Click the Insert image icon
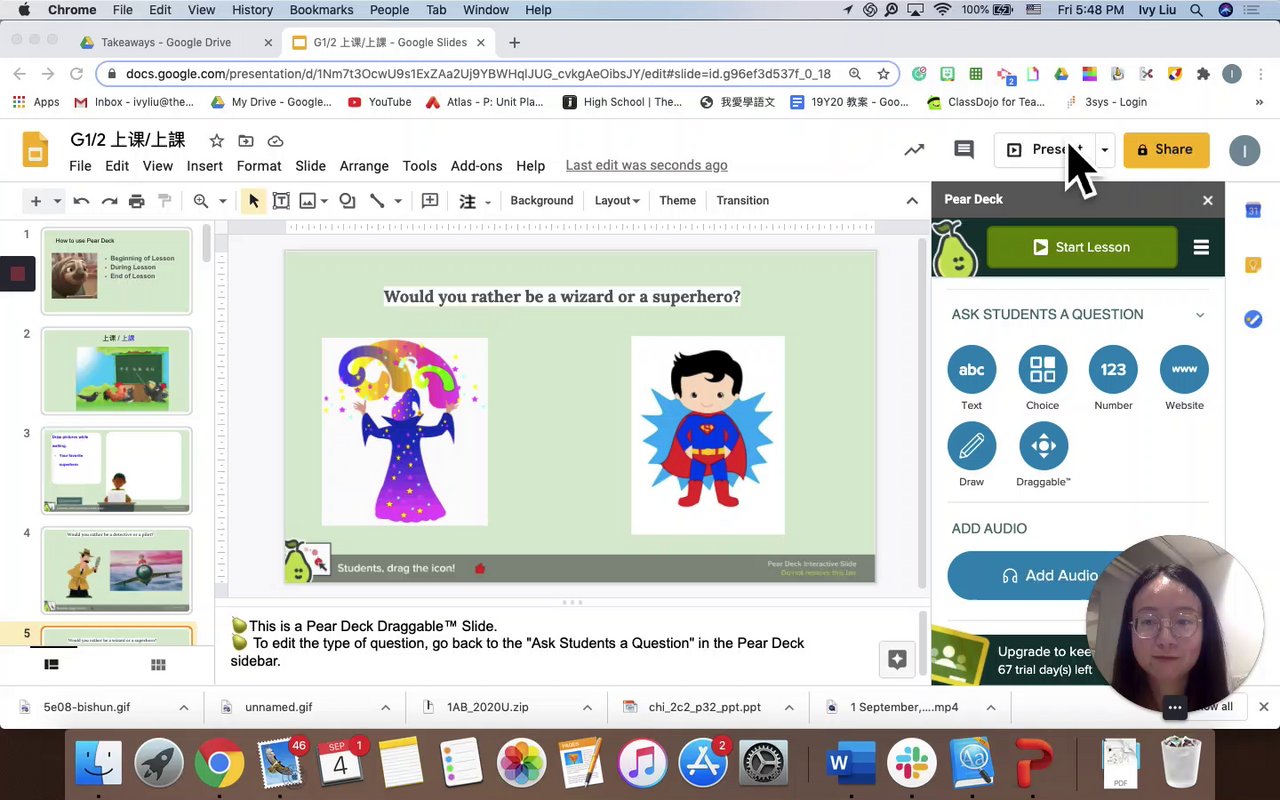This screenshot has height=800, width=1280. pyautogui.click(x=308, y=201)
